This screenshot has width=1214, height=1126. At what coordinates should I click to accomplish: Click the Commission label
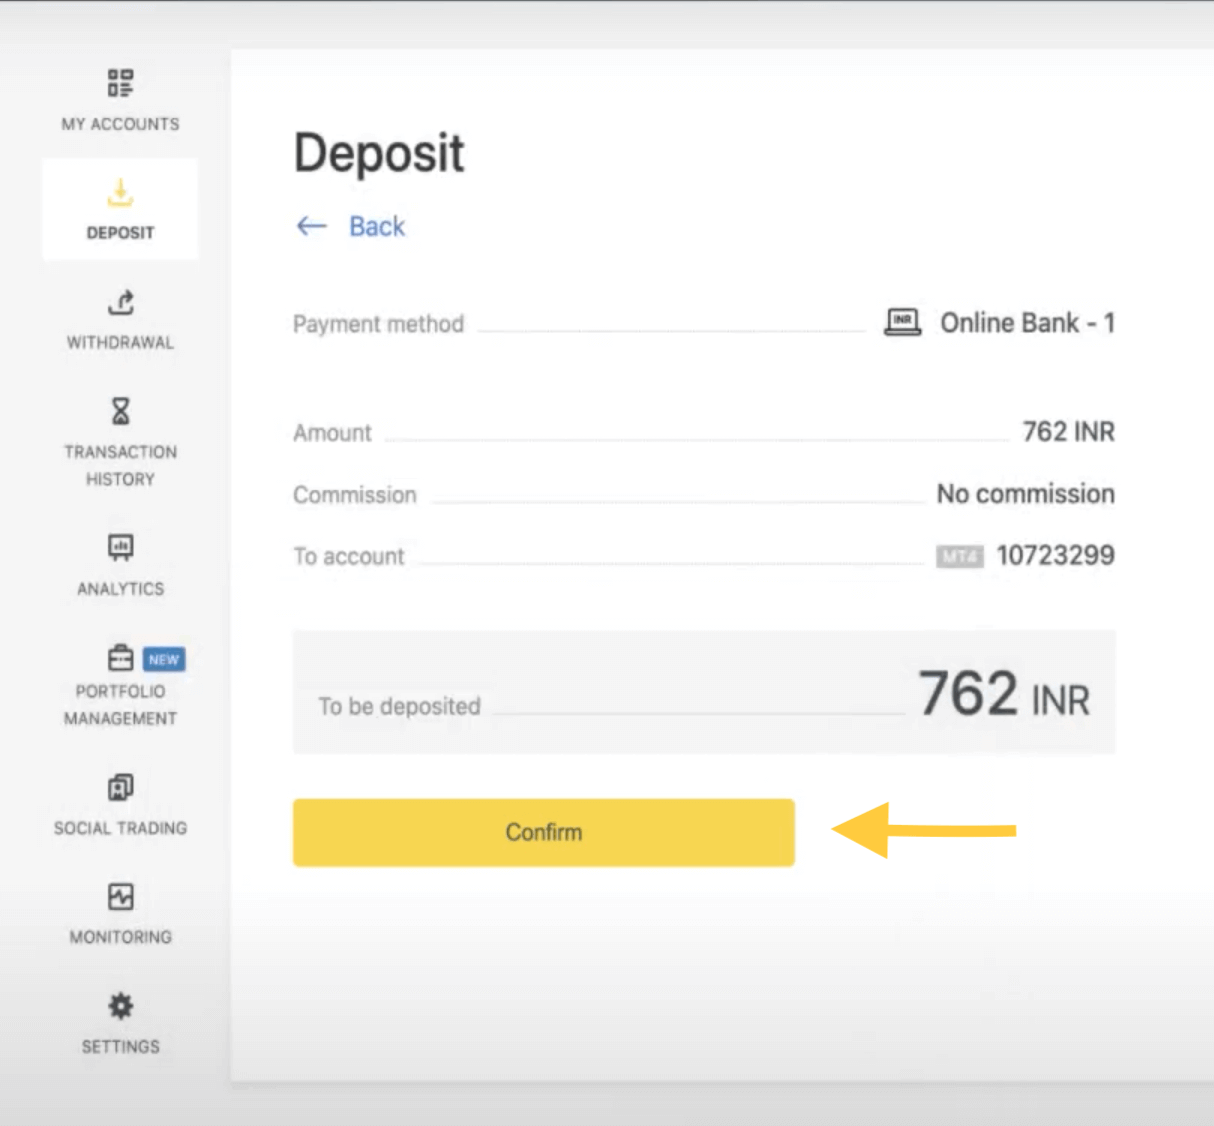point(354,495)
